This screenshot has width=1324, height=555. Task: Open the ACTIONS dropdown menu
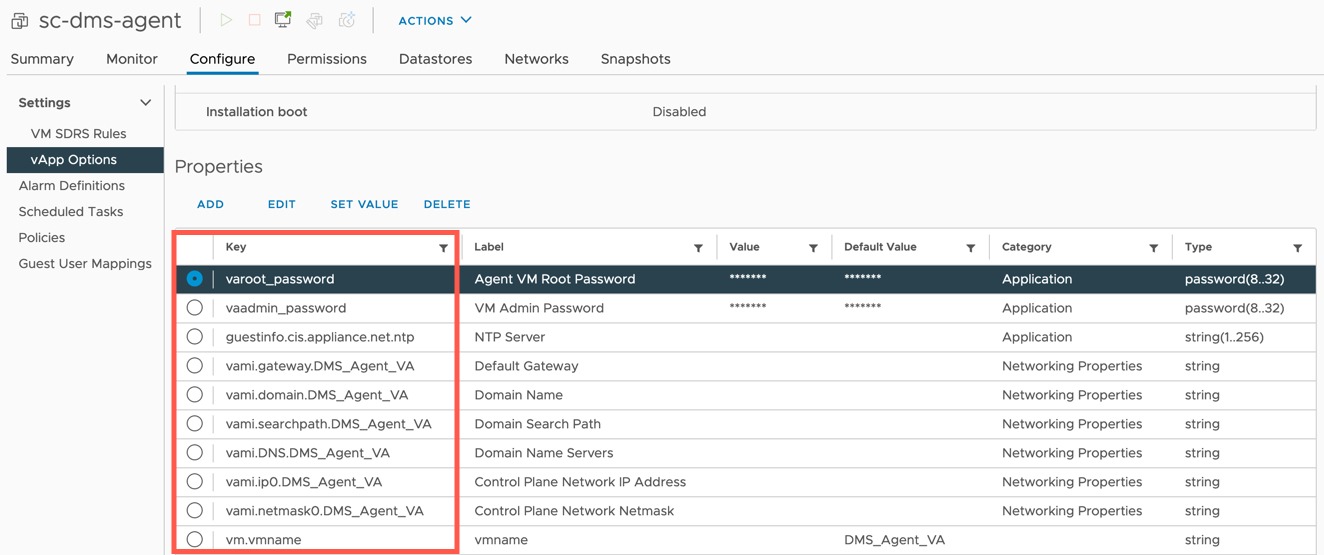click(435, 20)
